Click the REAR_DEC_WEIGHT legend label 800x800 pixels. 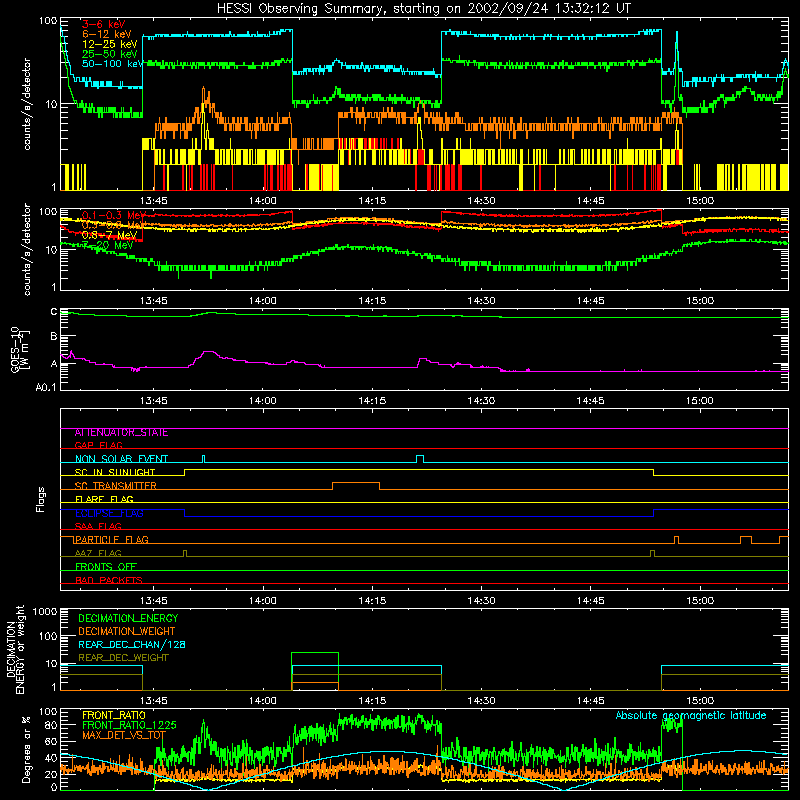point(123,658)
